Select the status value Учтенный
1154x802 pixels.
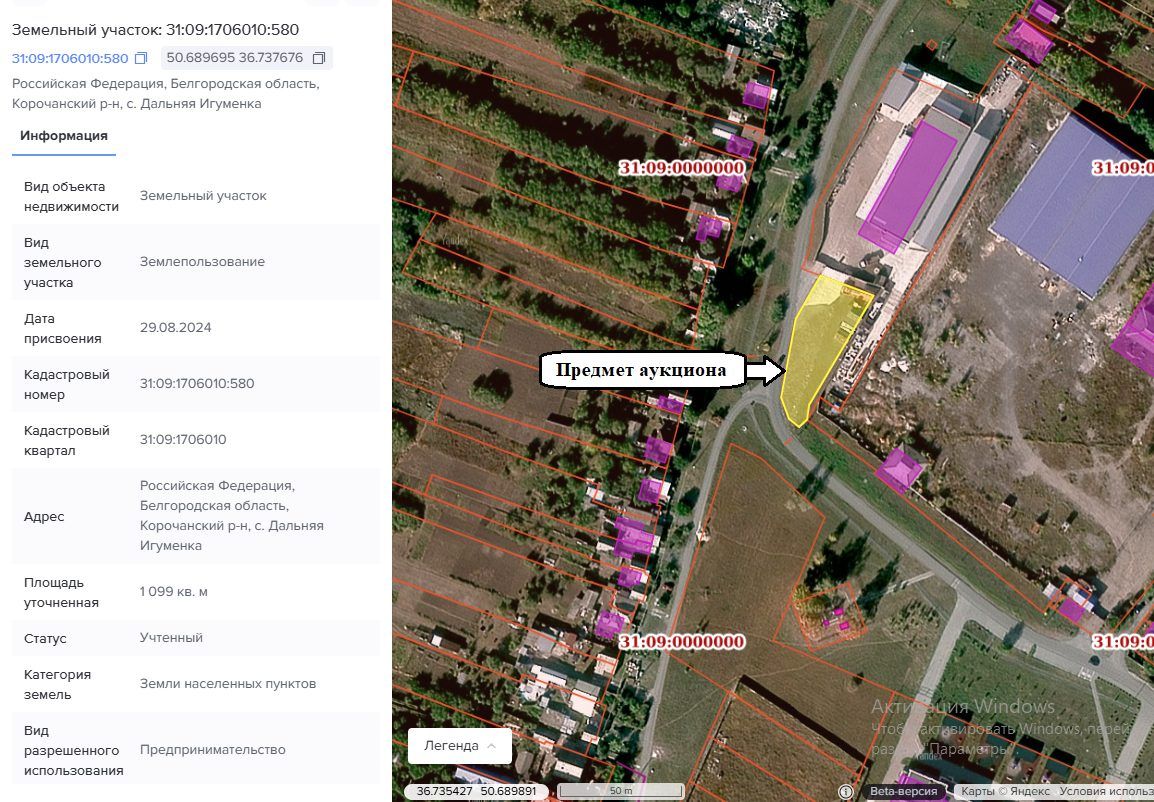coord(171,638)
